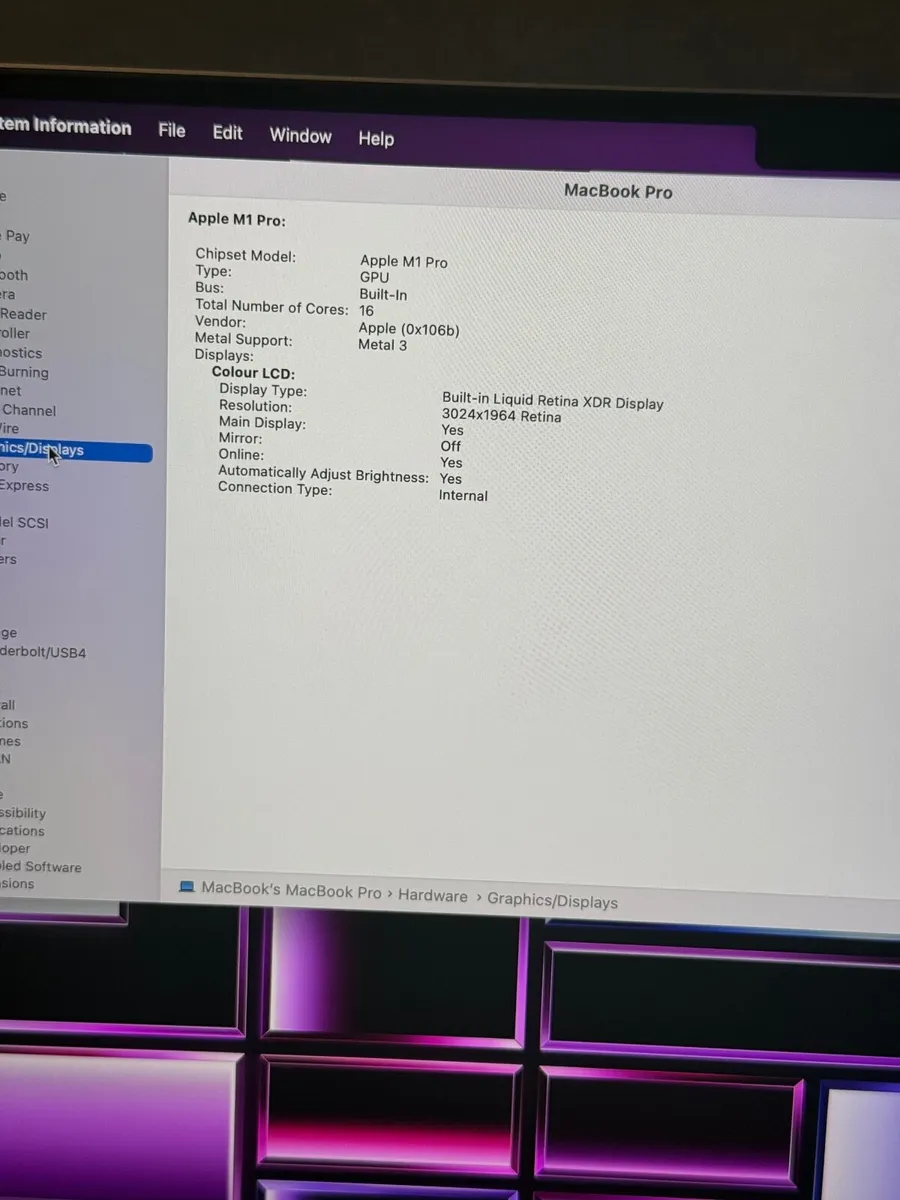The height and width of the screenshot is (1200, 900).
Task: Click the 'Colour LCD:' heading
Action: pyautogui.click(x=253, y=373)
